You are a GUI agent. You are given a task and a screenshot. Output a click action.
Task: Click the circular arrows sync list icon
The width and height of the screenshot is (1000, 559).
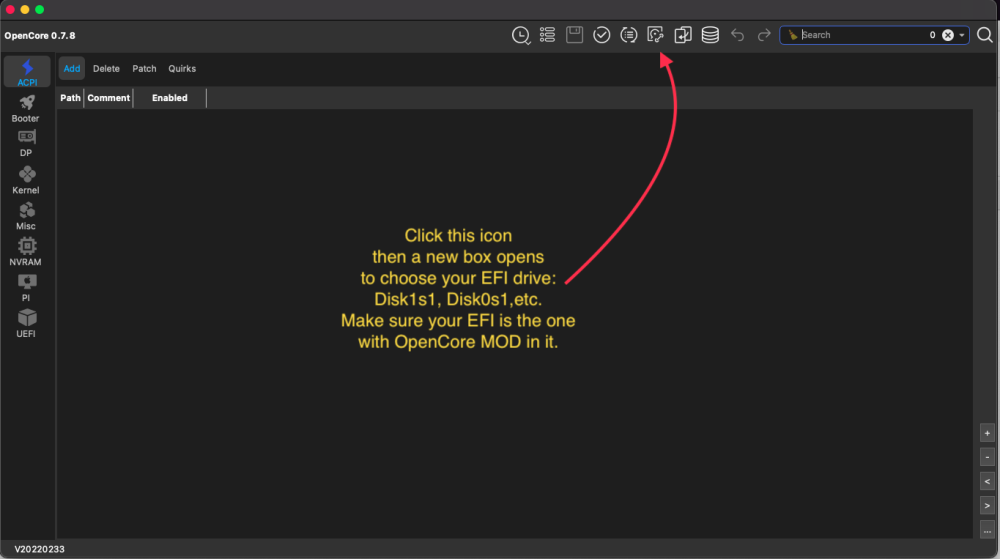629,34
